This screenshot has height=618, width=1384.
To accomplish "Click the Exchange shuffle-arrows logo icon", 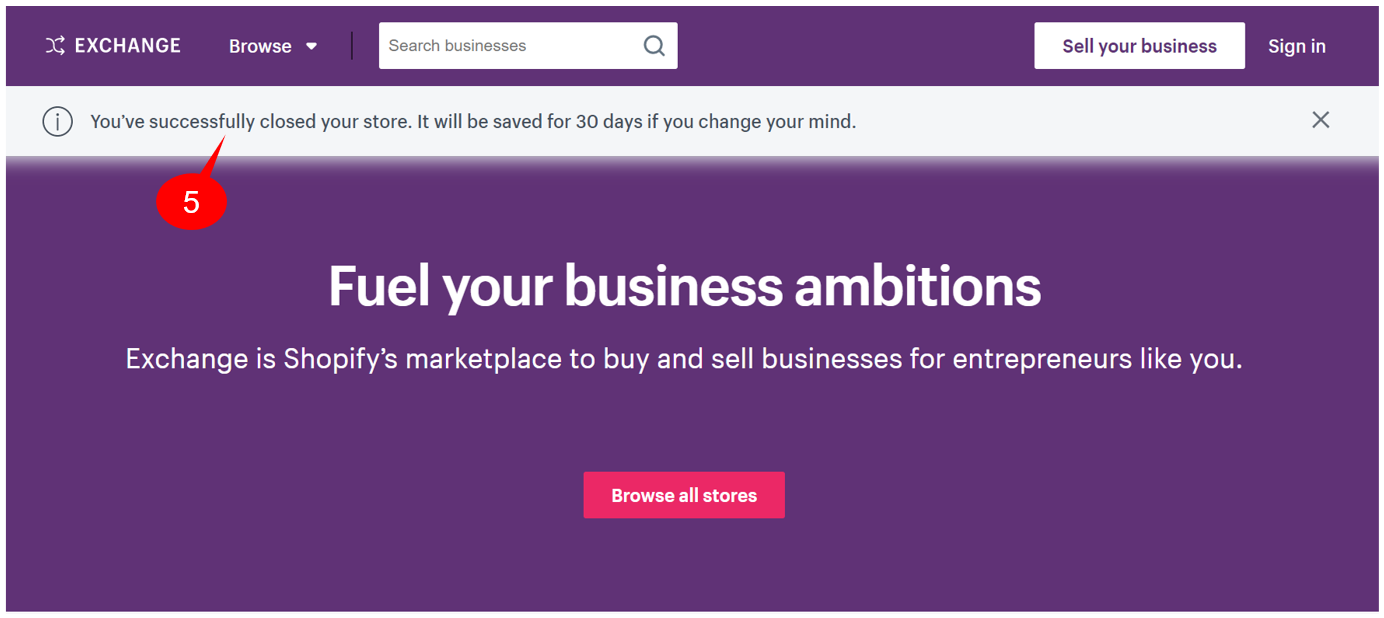I will coord(55,46).
